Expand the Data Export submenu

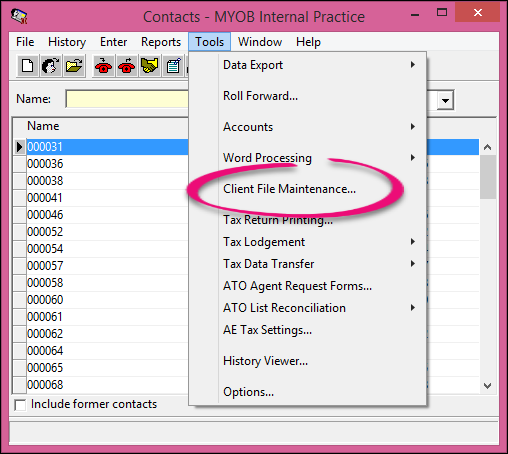(307, 65)
